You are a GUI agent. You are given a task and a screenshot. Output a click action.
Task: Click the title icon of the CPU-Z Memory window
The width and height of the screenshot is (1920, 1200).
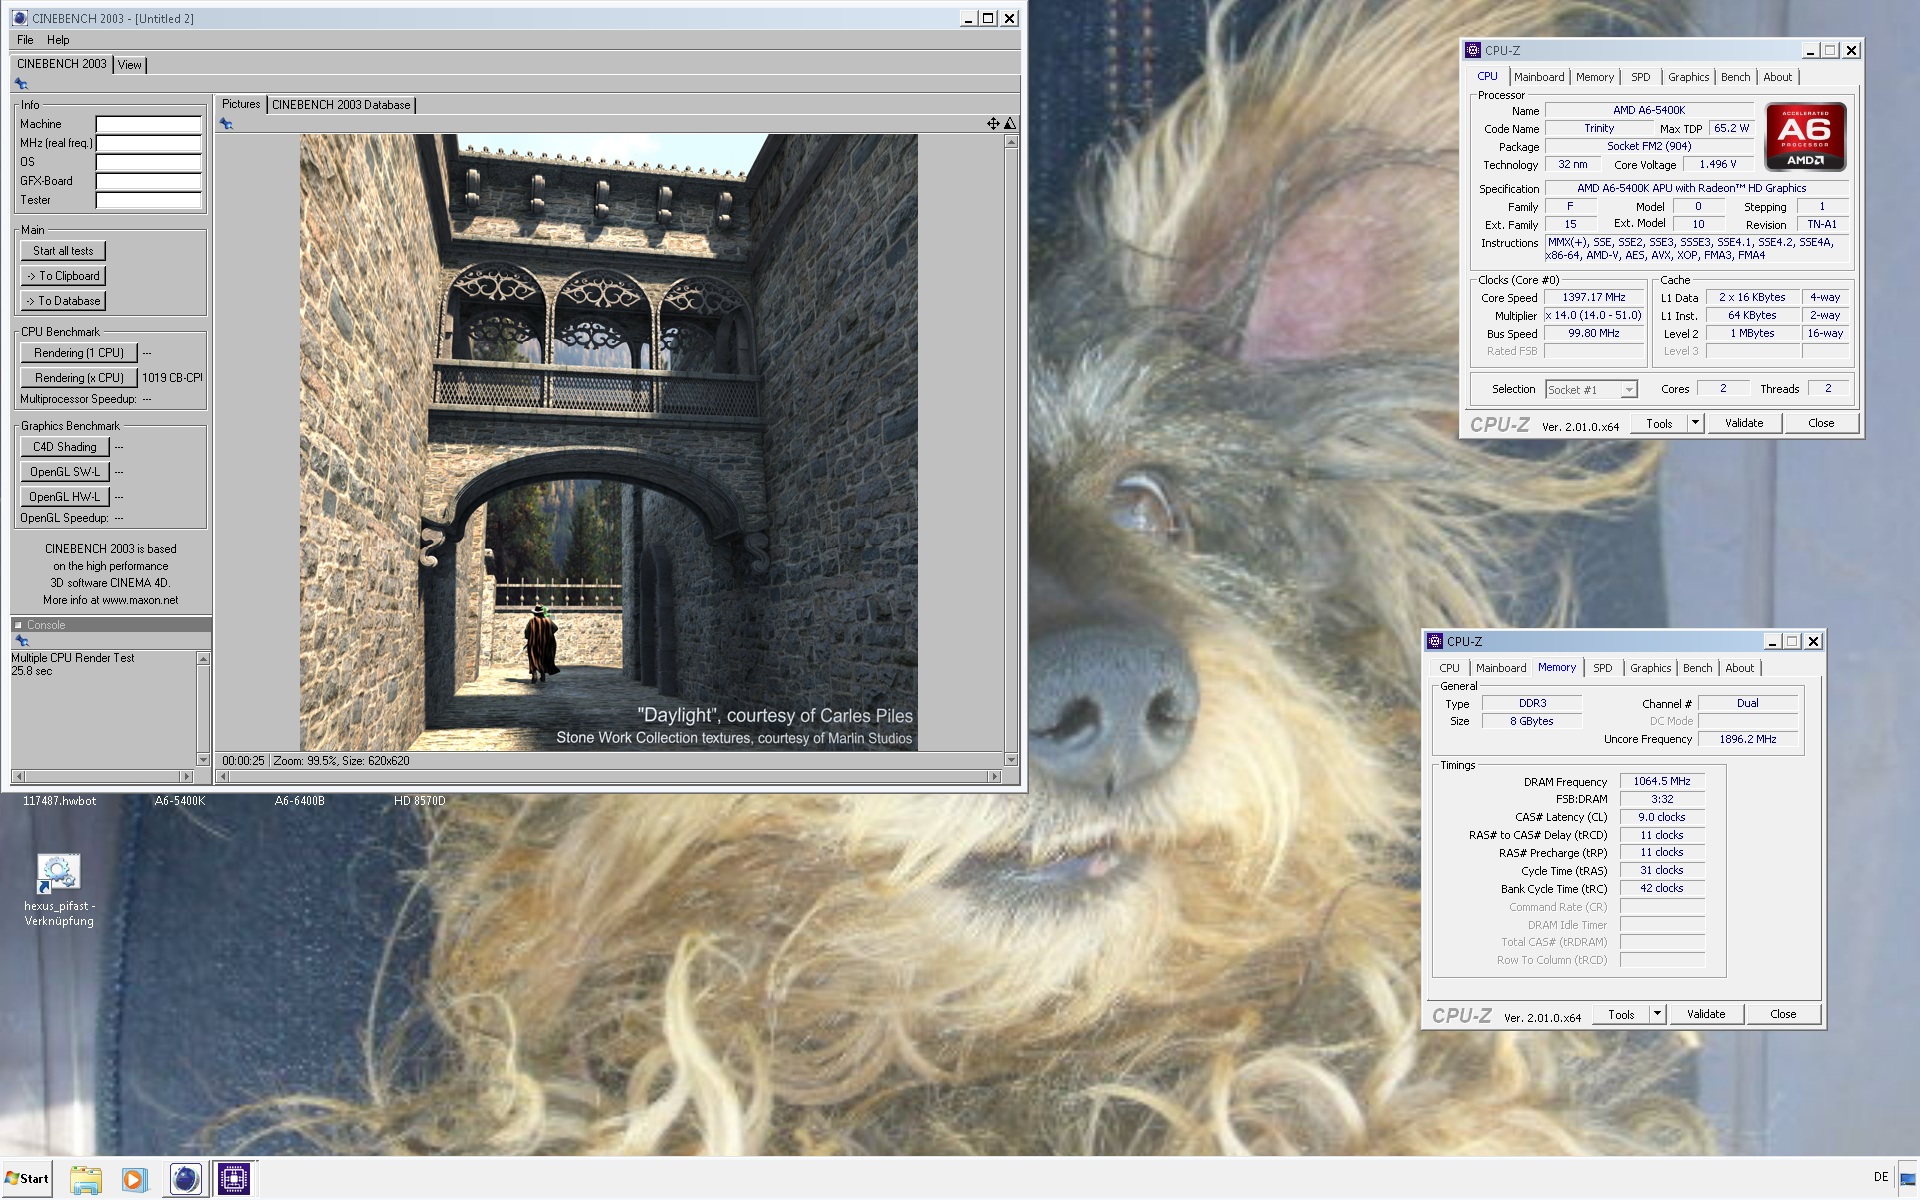pyautogui.click(x=1435, y=641)
